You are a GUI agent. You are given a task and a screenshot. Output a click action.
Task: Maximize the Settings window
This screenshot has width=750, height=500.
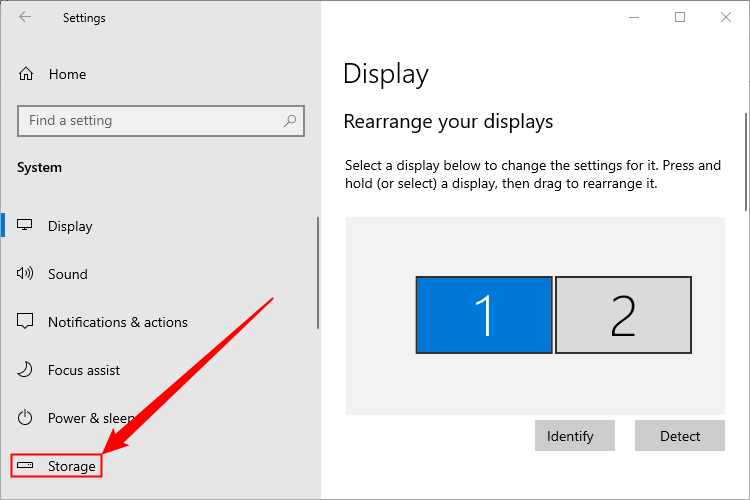(680, 18)
